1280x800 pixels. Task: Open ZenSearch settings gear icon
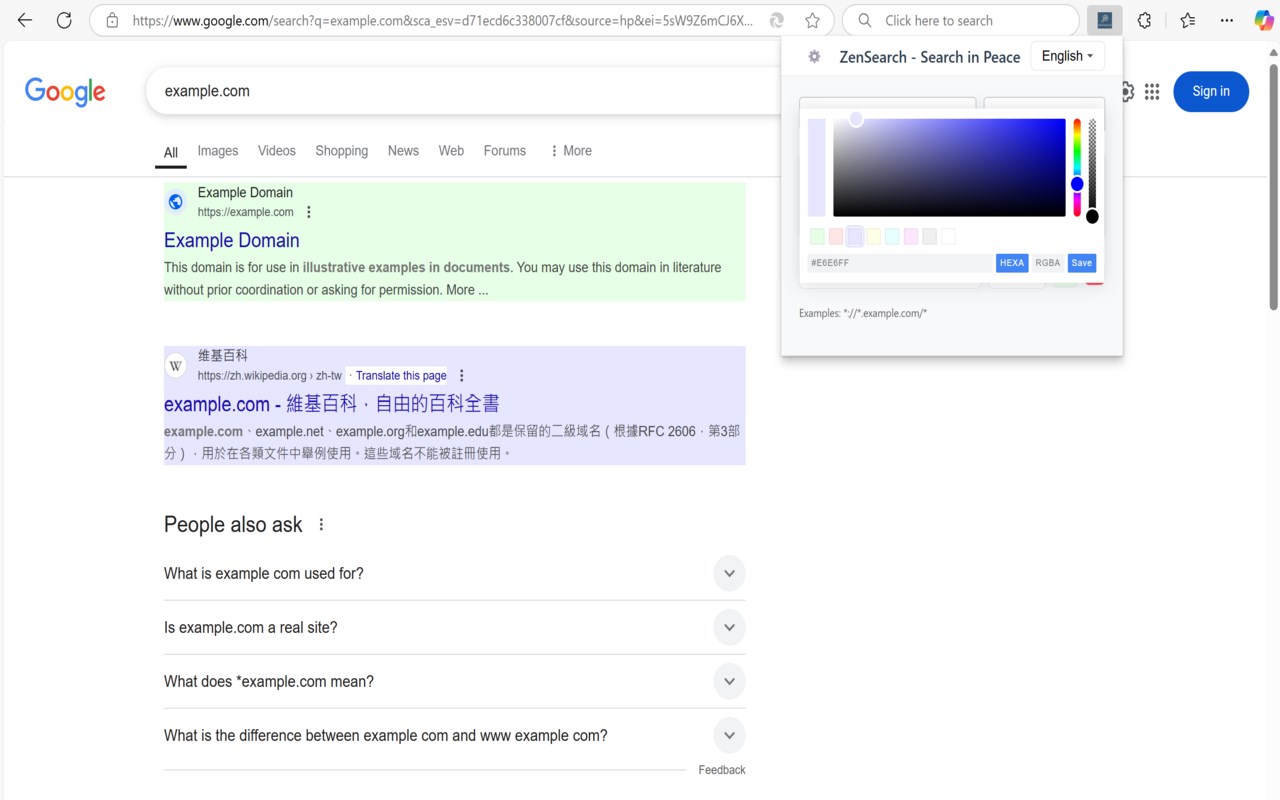pyautogui.click(x=814, y=57)
